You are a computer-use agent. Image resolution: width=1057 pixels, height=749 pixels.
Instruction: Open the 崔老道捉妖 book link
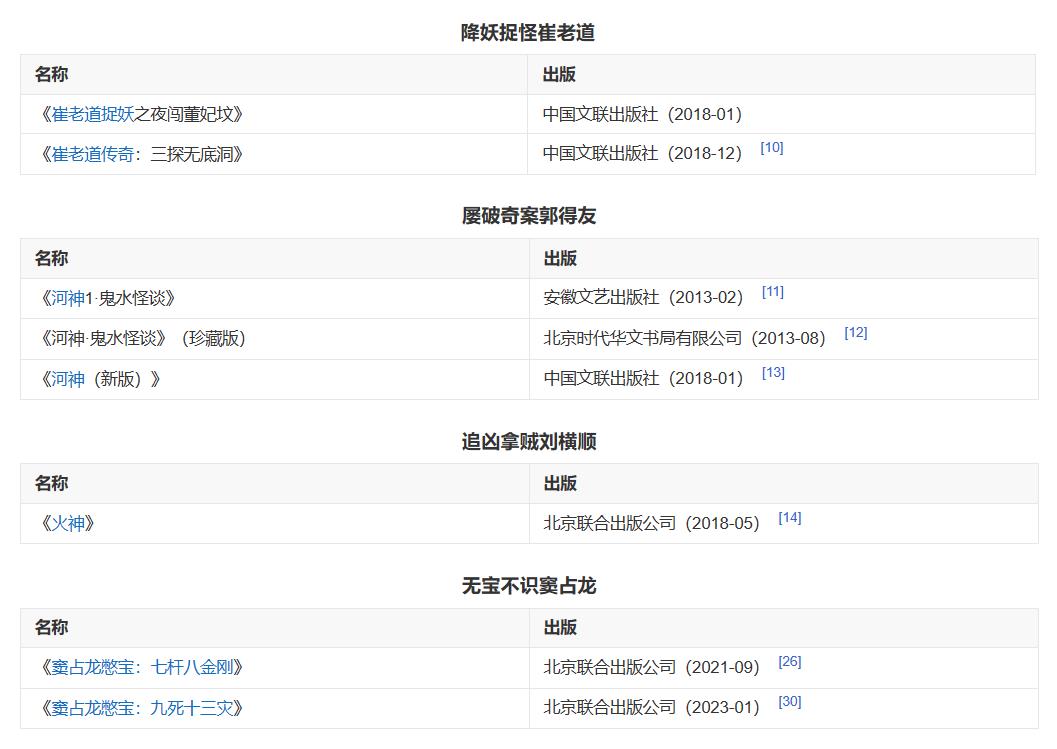tap(93, 115)
